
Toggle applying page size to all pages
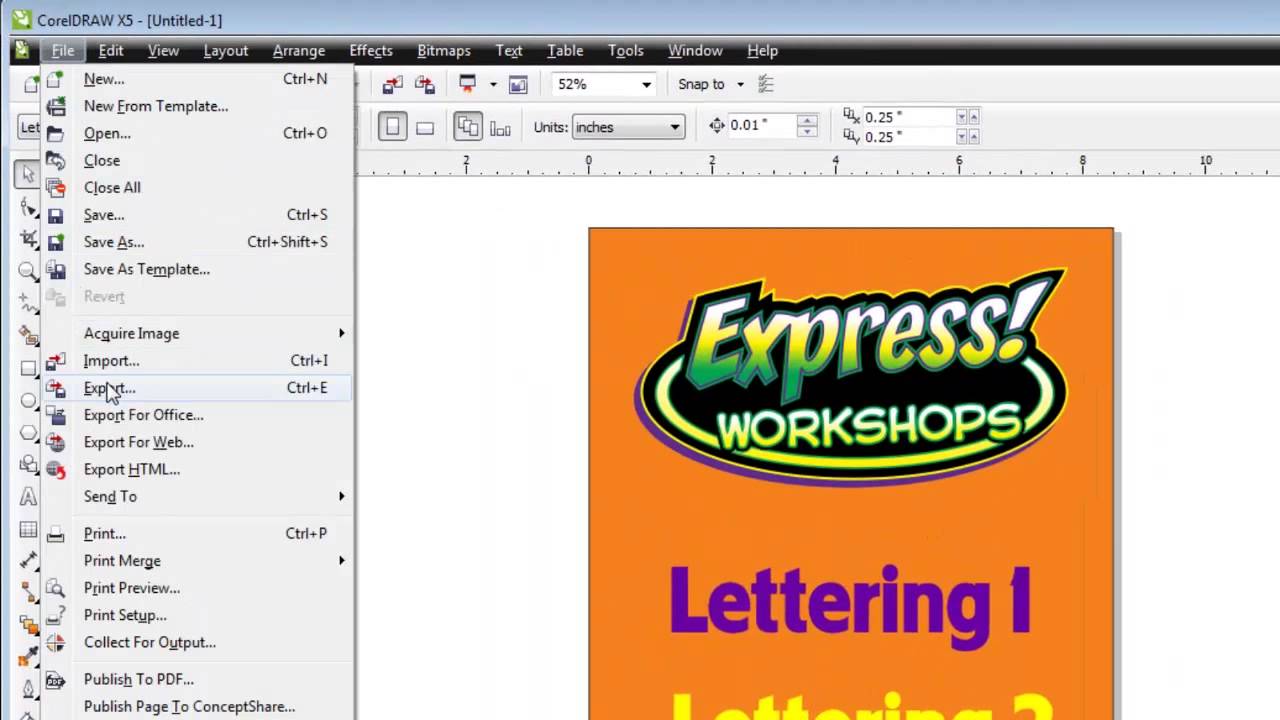(469, 126)
